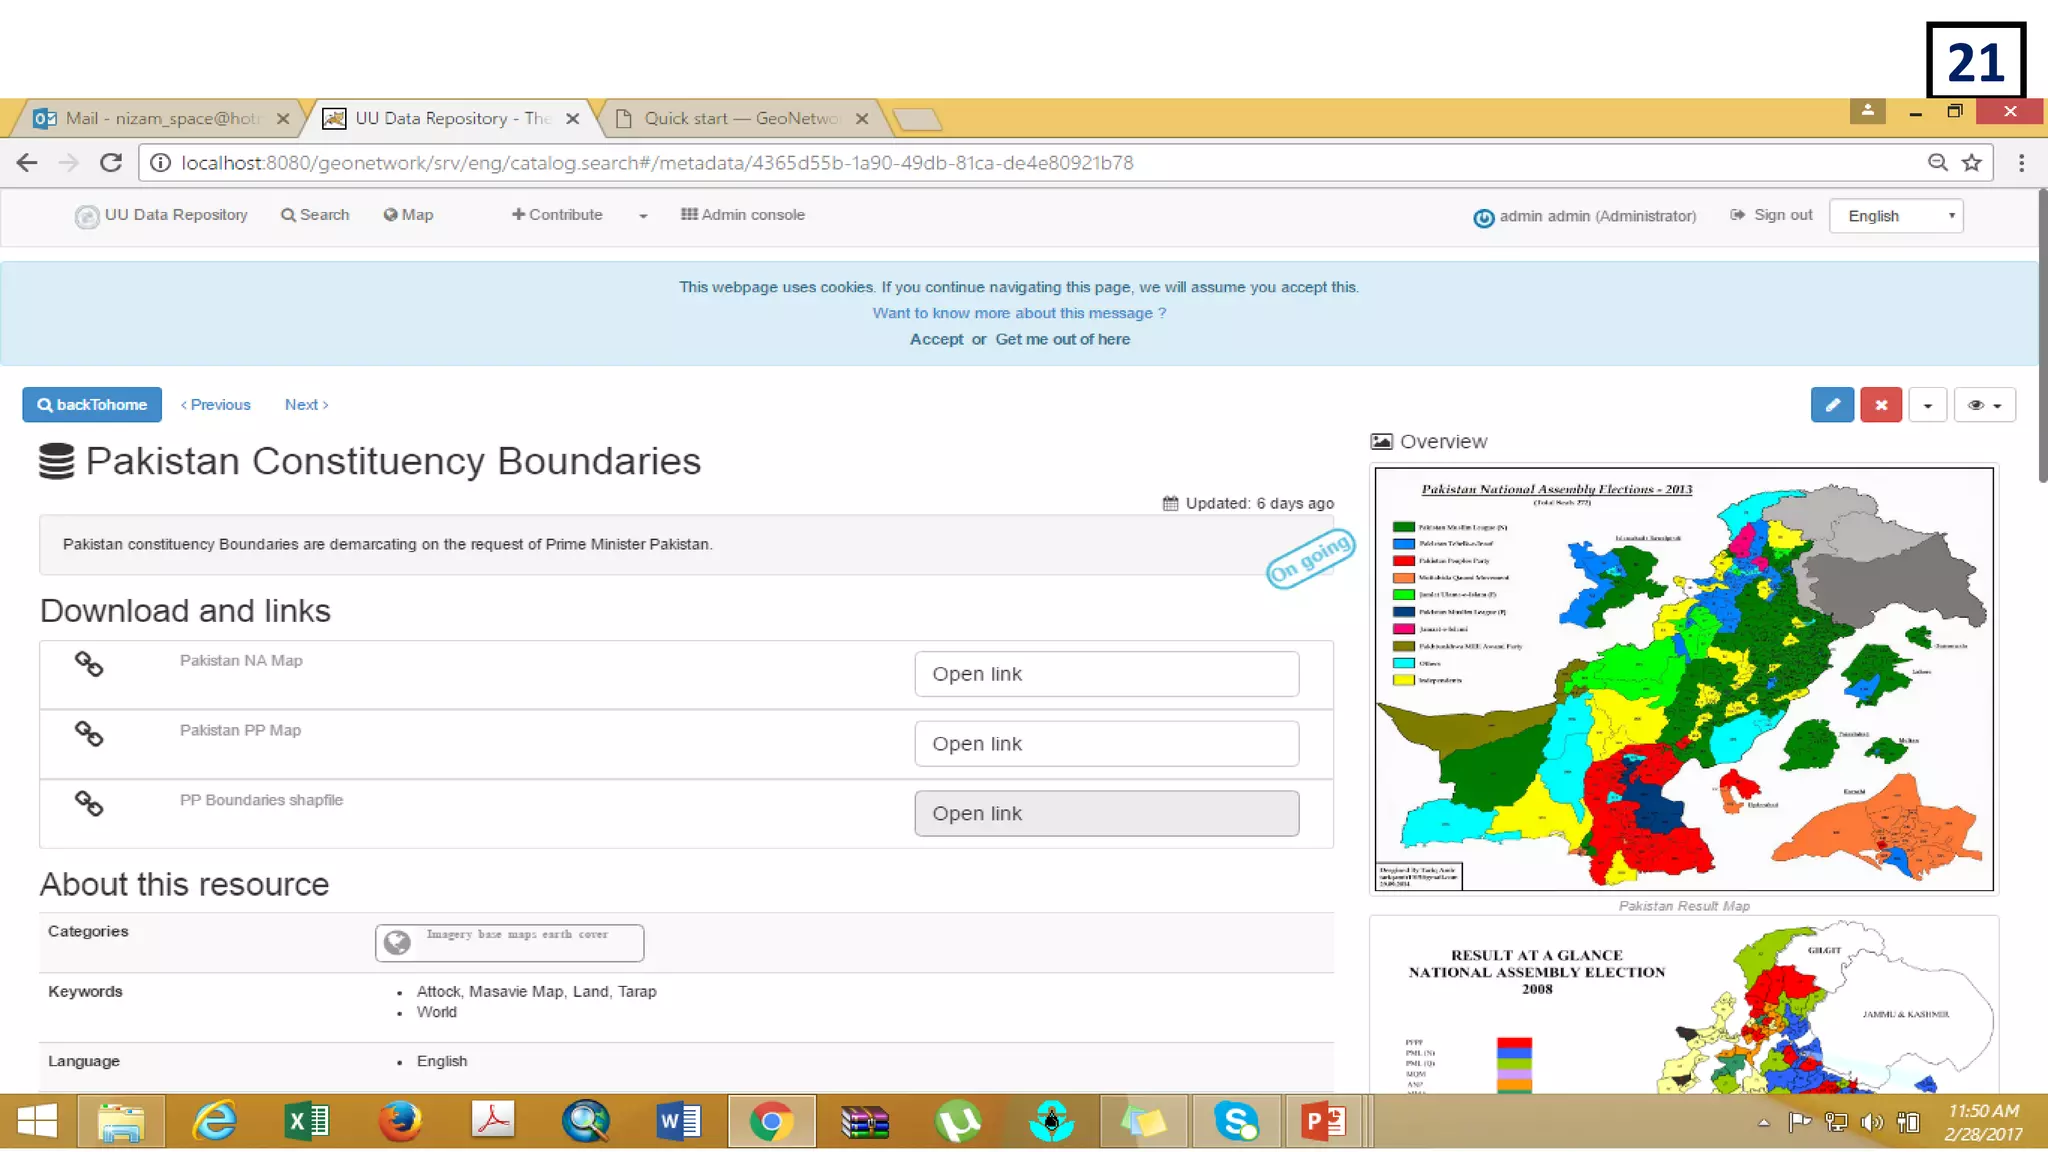Open link for PP Boundaries shapfile
The width and height of the screenshot is (2048, 1152).
click(1106, 814)
